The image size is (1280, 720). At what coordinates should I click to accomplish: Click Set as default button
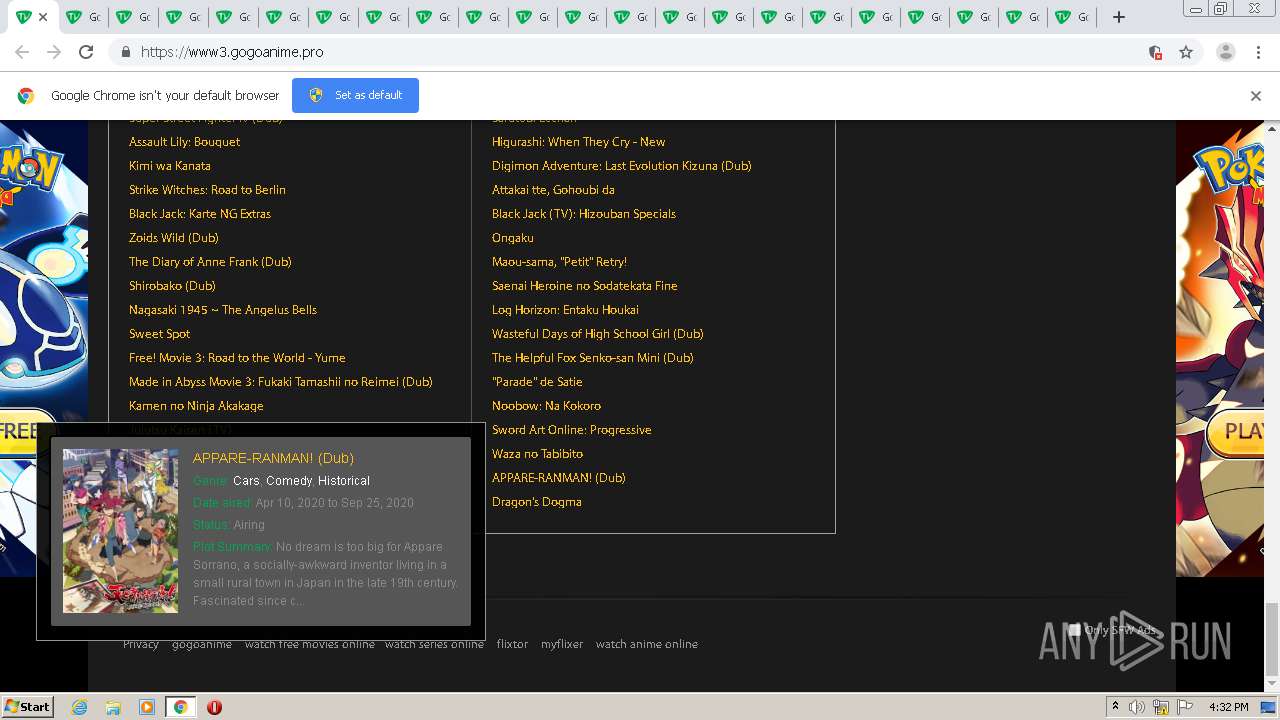(355, 95)
